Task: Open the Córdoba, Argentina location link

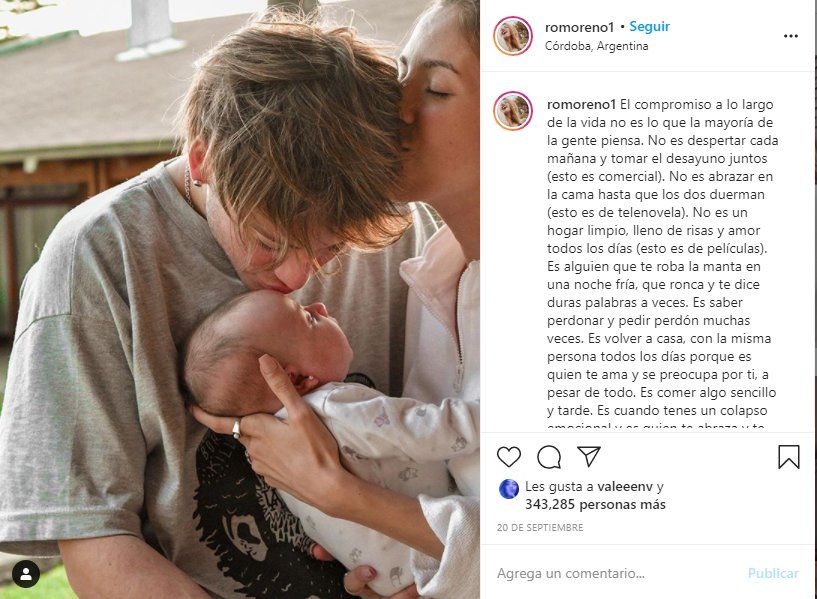Action: tap(597, 46)
